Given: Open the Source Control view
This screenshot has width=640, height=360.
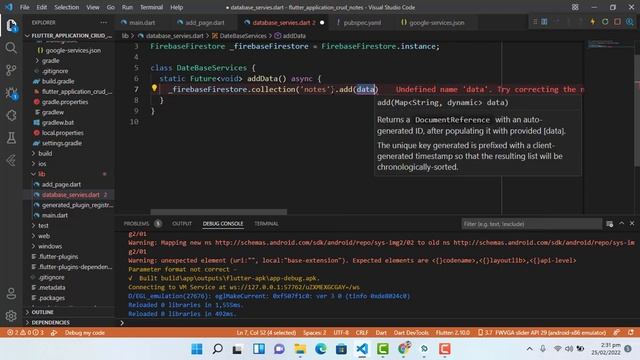Looking at the screenshot, I should 11,70.
